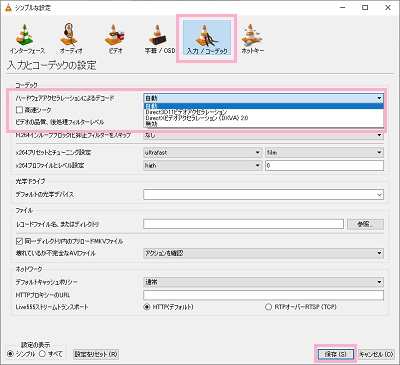
Task: Click 参照 browse button
Action: 365,224
